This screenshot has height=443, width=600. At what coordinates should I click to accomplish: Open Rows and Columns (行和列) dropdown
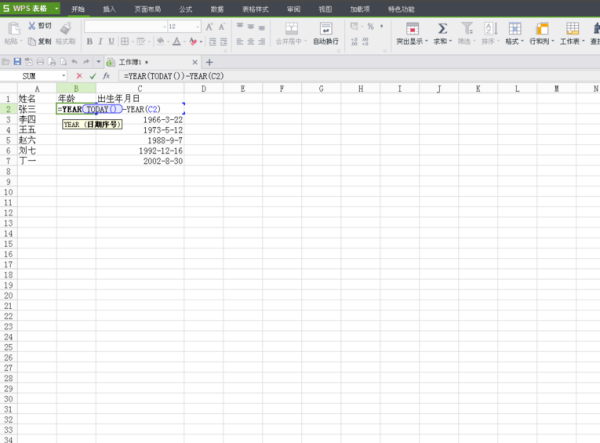[541, 41]
